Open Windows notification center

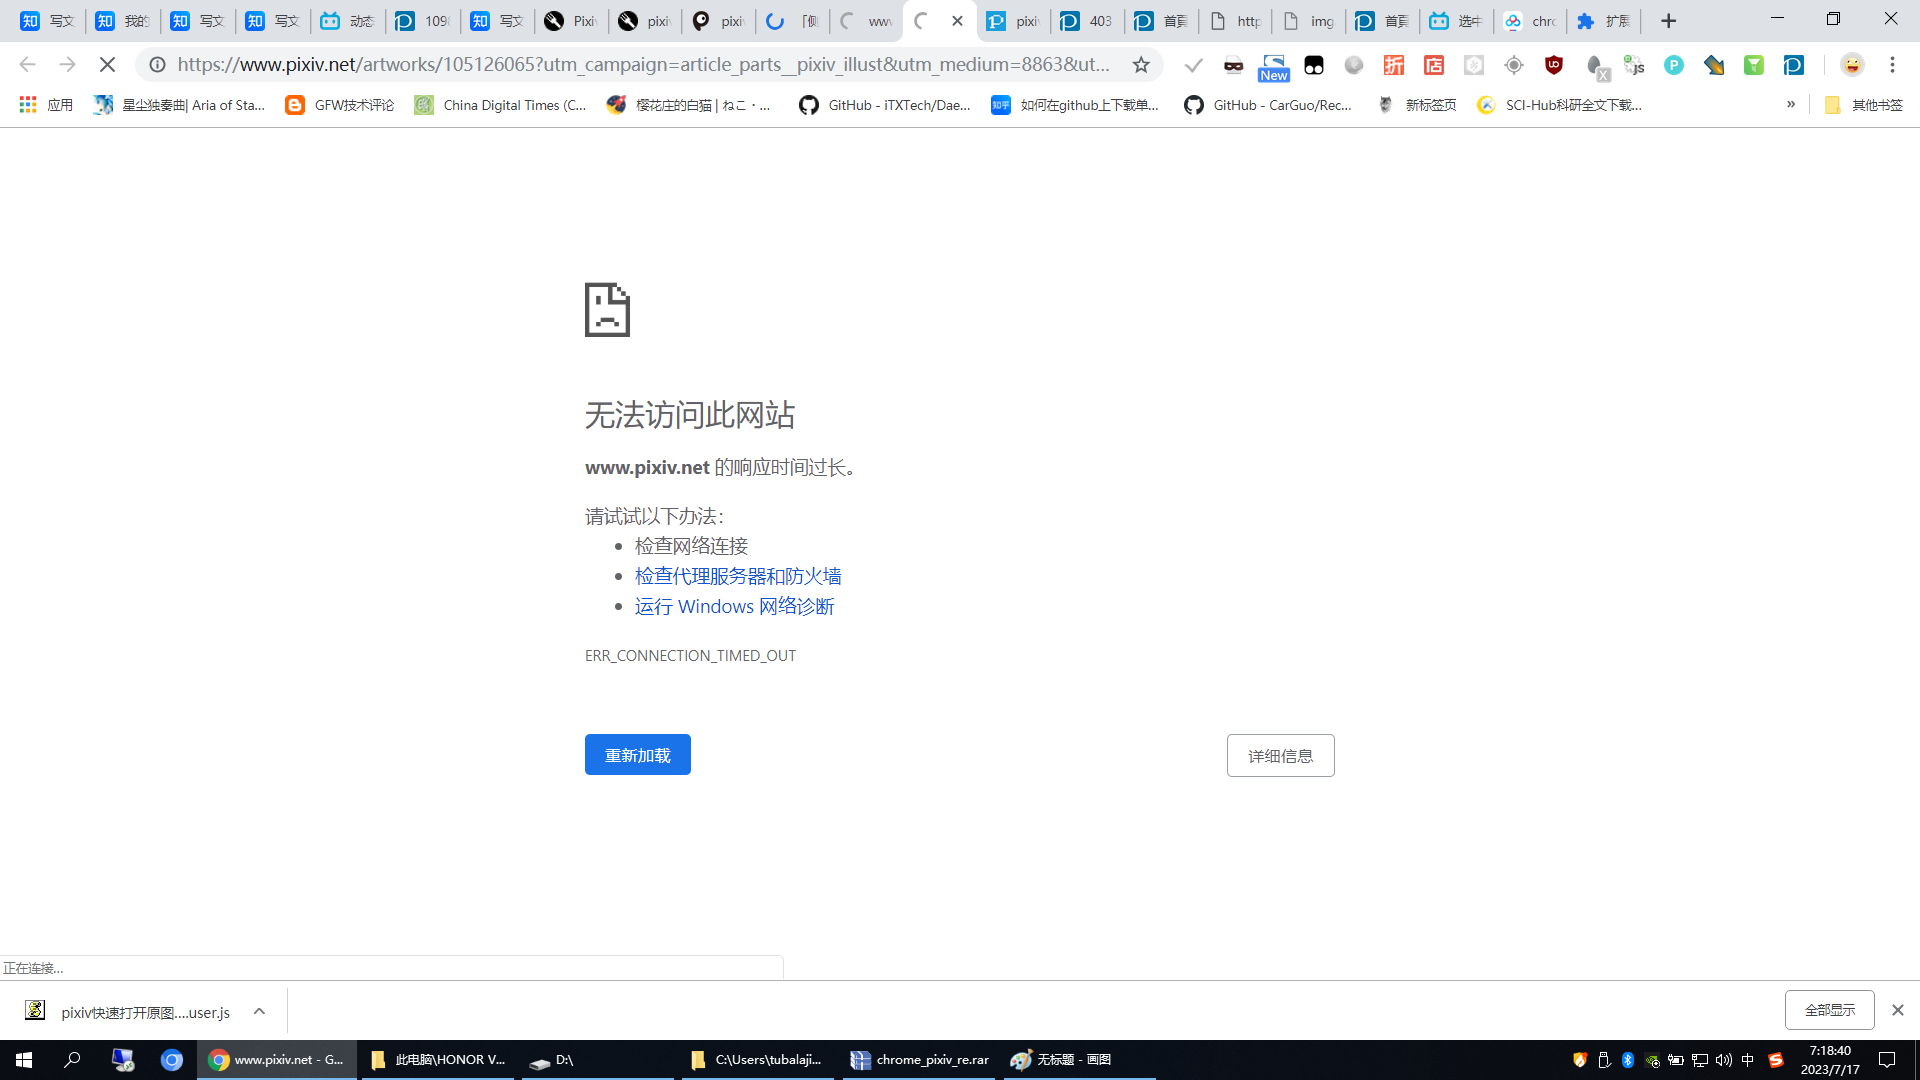[1887, 1059]
